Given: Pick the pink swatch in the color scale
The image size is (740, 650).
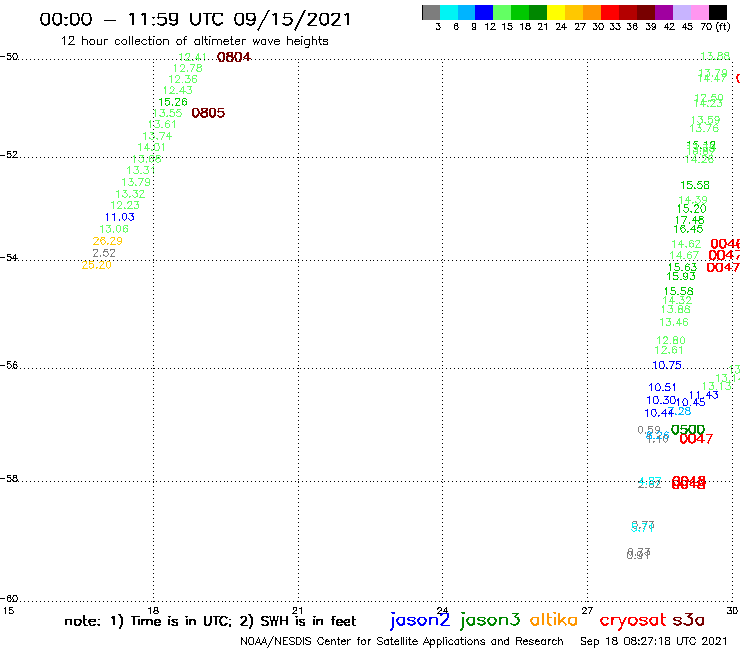Looking at the screenshot, I should pos(699,12).
